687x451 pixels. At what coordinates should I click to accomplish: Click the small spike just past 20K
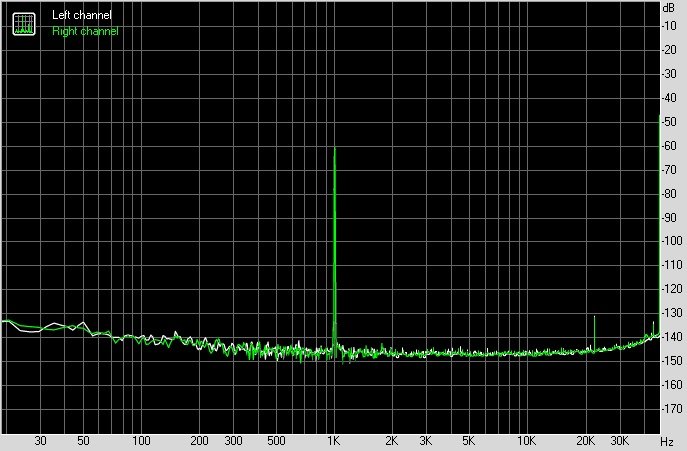click(594, 333)
